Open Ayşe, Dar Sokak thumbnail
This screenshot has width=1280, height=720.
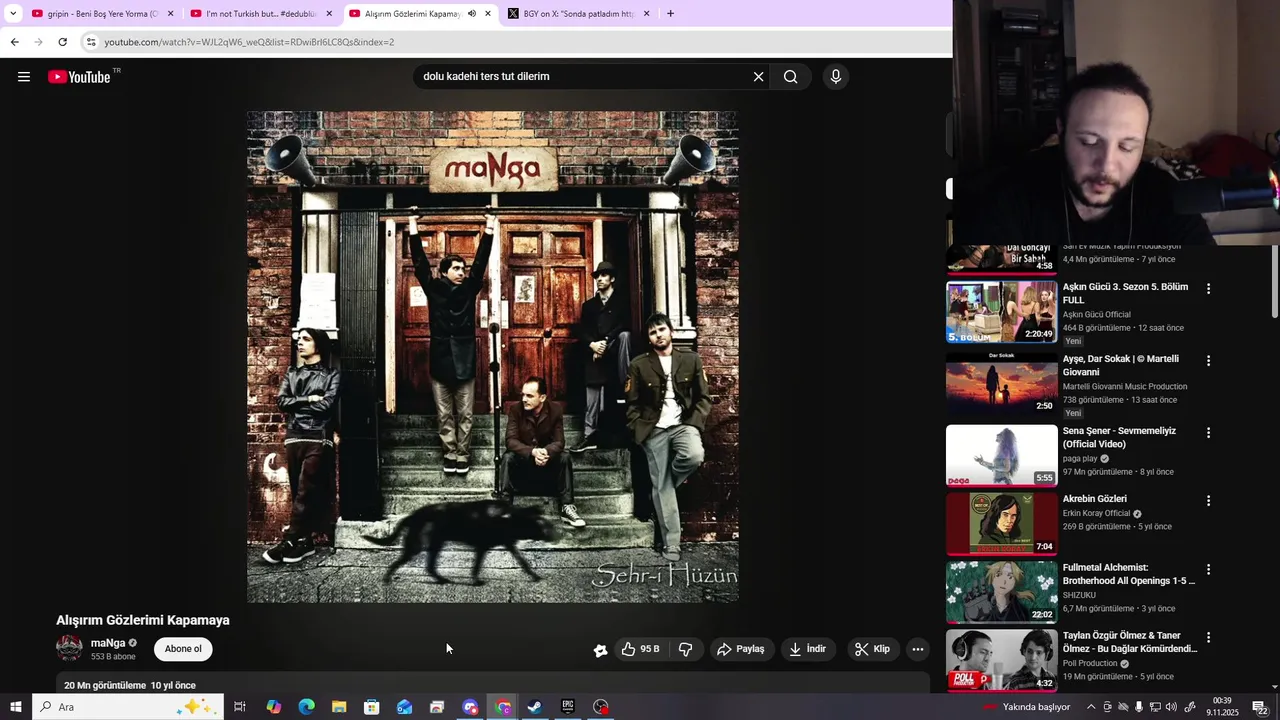click(x=1001, y=384)
